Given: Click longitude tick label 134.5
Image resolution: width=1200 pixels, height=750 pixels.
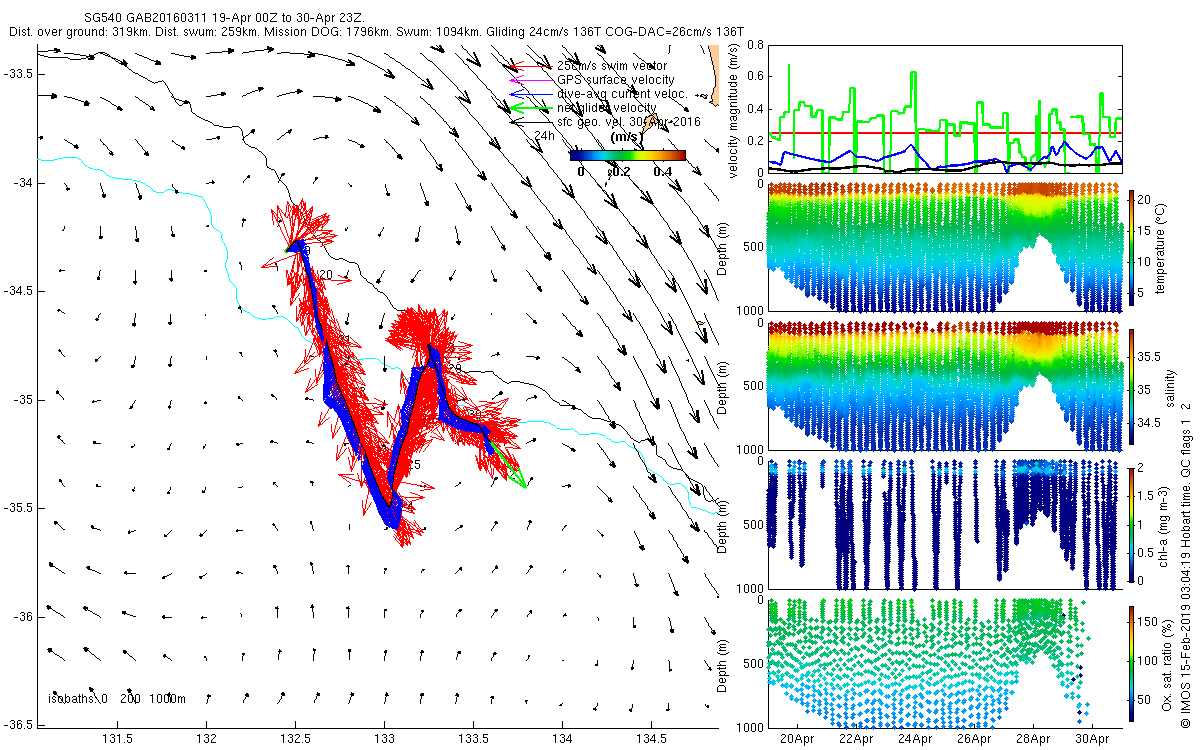Looking at the screenshot, I should [x=651, y=739].
